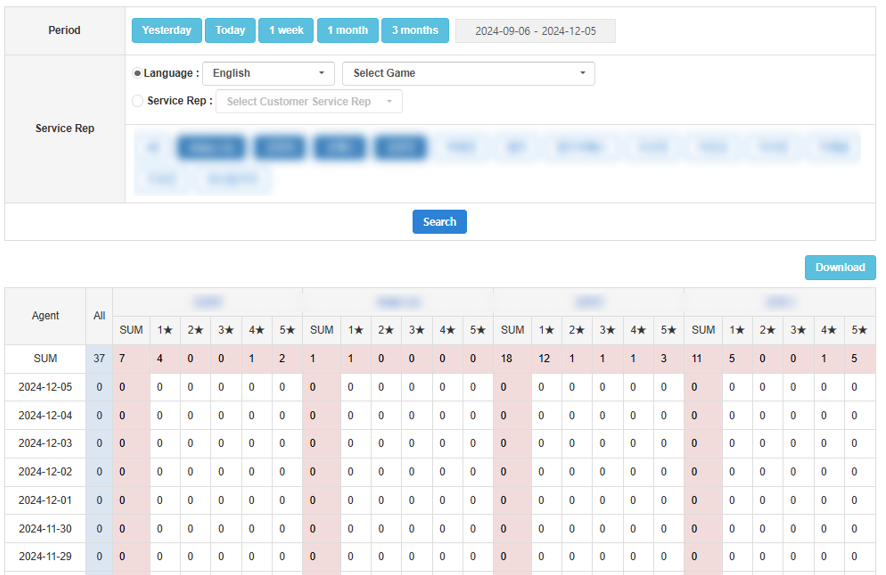Expand the Select Game dropdown

click(x=468, y=73)
